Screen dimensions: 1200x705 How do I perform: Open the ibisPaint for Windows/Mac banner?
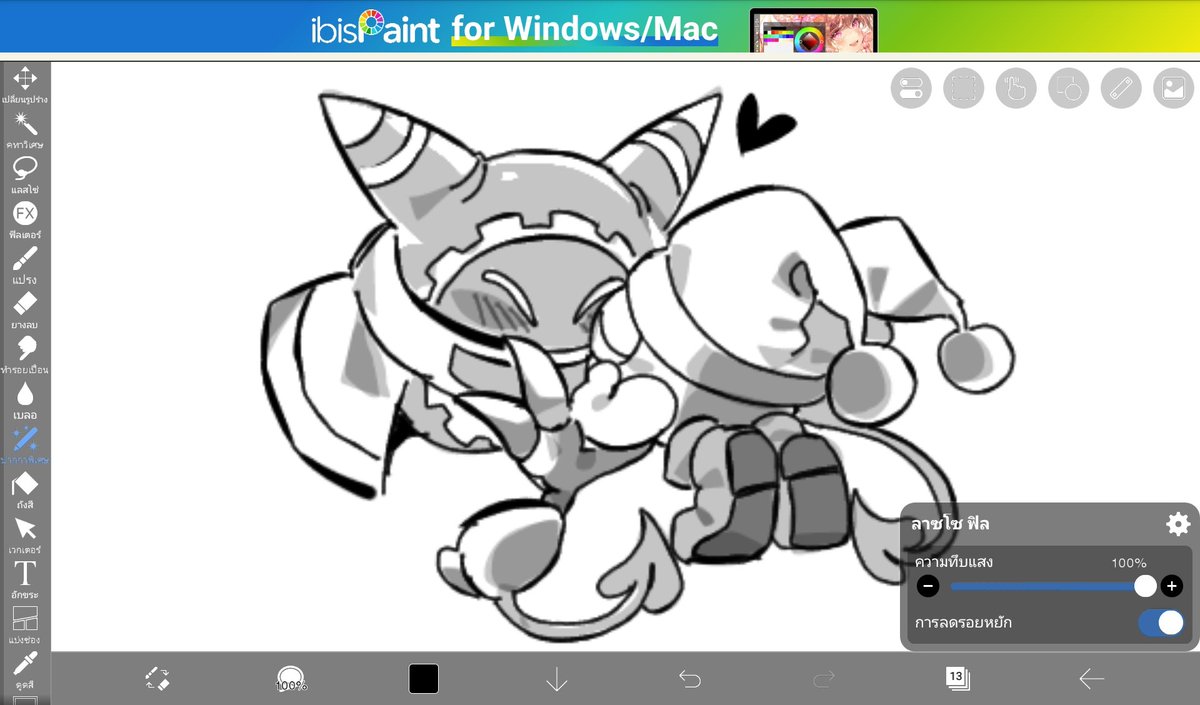point(600,26)
